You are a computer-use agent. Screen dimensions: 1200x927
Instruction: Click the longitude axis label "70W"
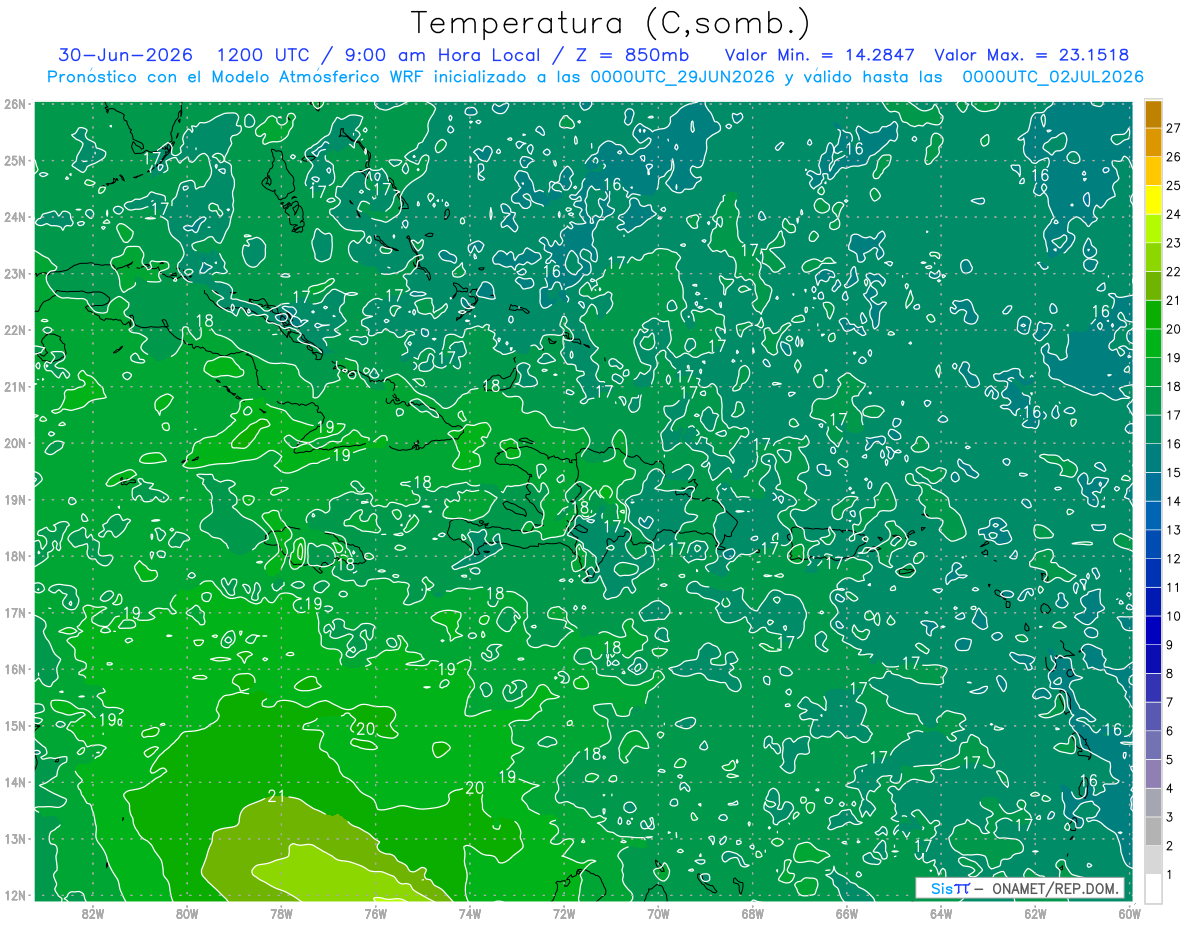click(x=658, y=913)
